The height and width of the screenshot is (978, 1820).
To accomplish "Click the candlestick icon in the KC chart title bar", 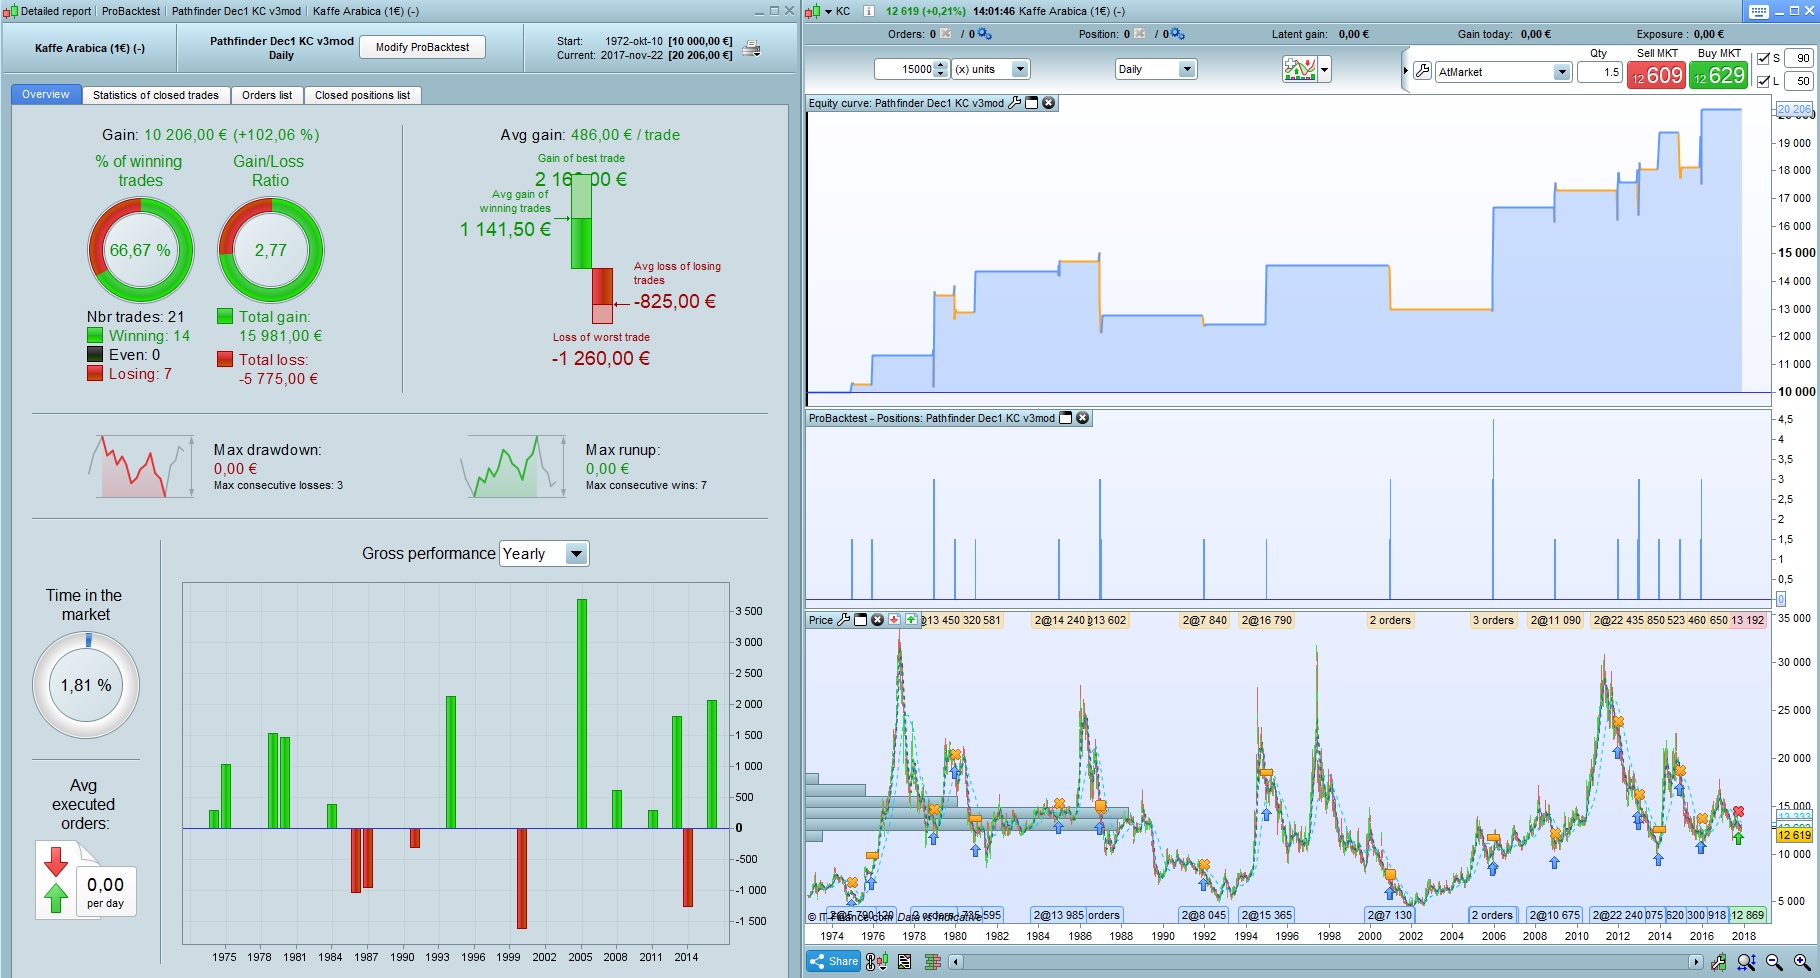I will 812,11.
